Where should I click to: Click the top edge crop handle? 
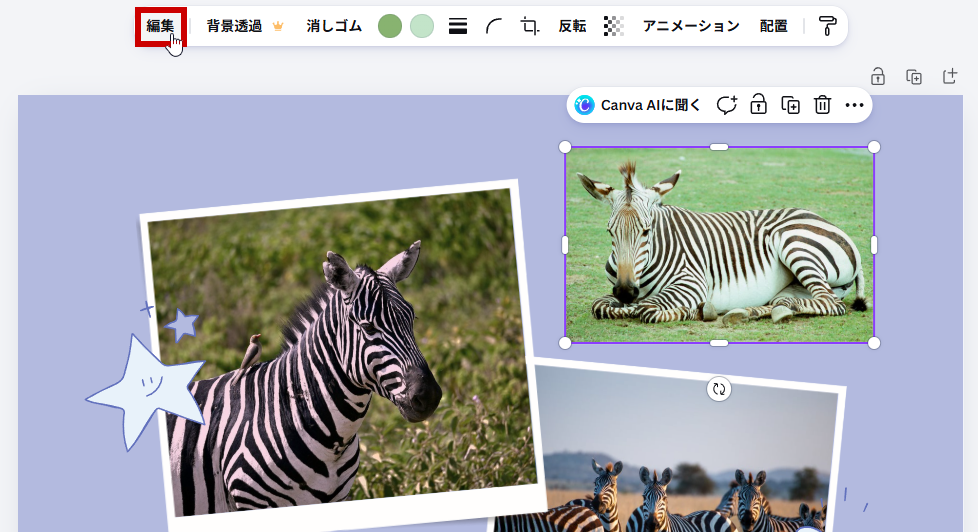click(719, 147)
